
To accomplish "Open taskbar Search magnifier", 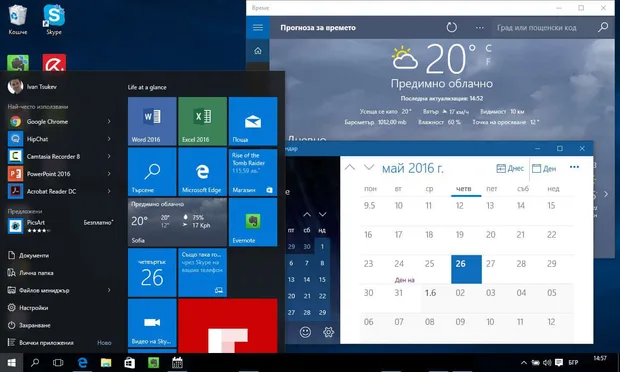I will click(35, 363).
